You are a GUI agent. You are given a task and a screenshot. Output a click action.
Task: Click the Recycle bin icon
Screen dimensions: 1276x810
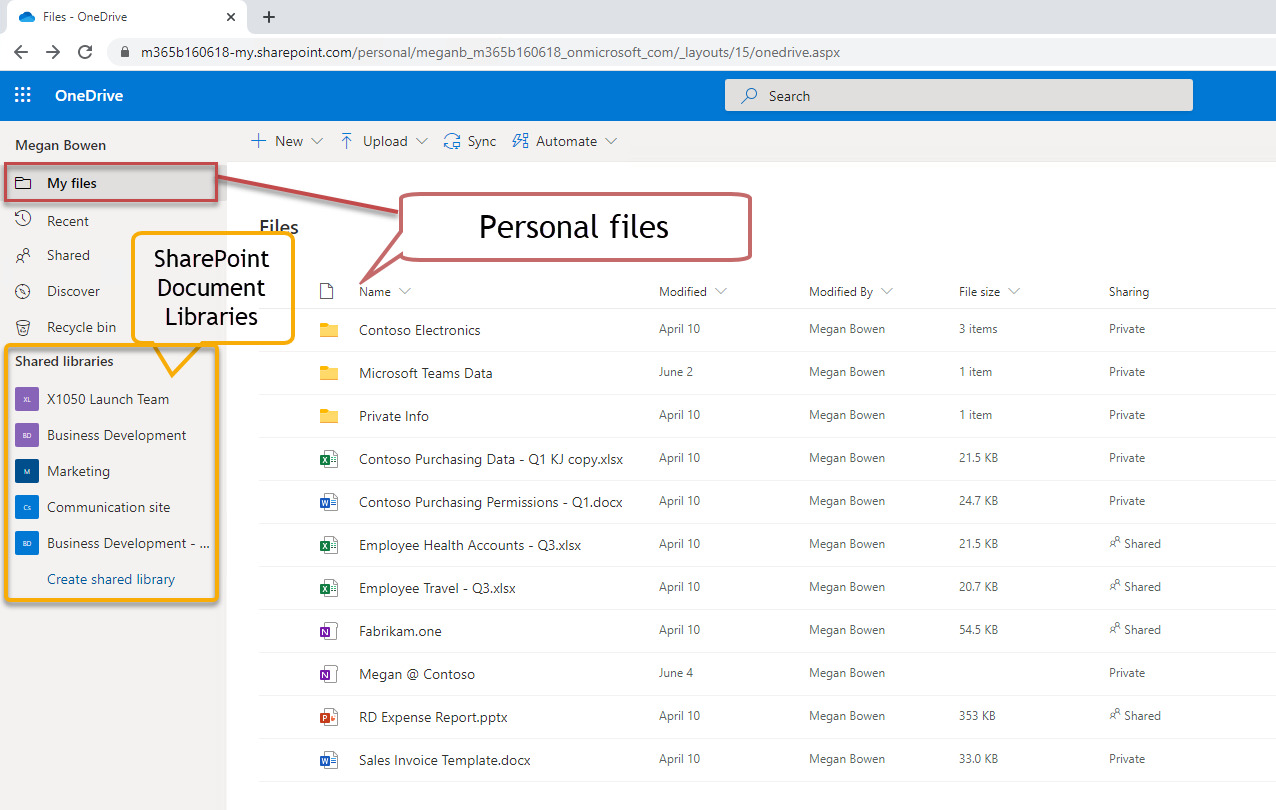click(x=23, y=327)
